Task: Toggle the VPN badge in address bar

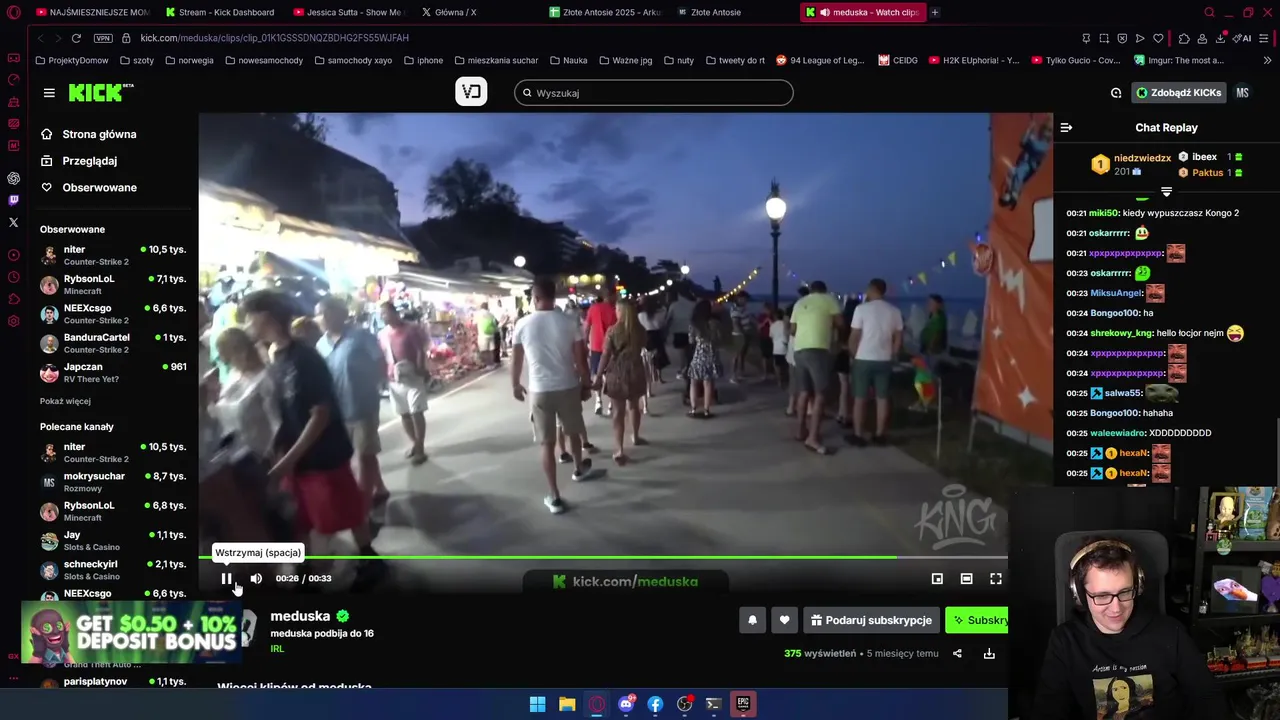Action: pyautogui.click(x=103, y=38)
